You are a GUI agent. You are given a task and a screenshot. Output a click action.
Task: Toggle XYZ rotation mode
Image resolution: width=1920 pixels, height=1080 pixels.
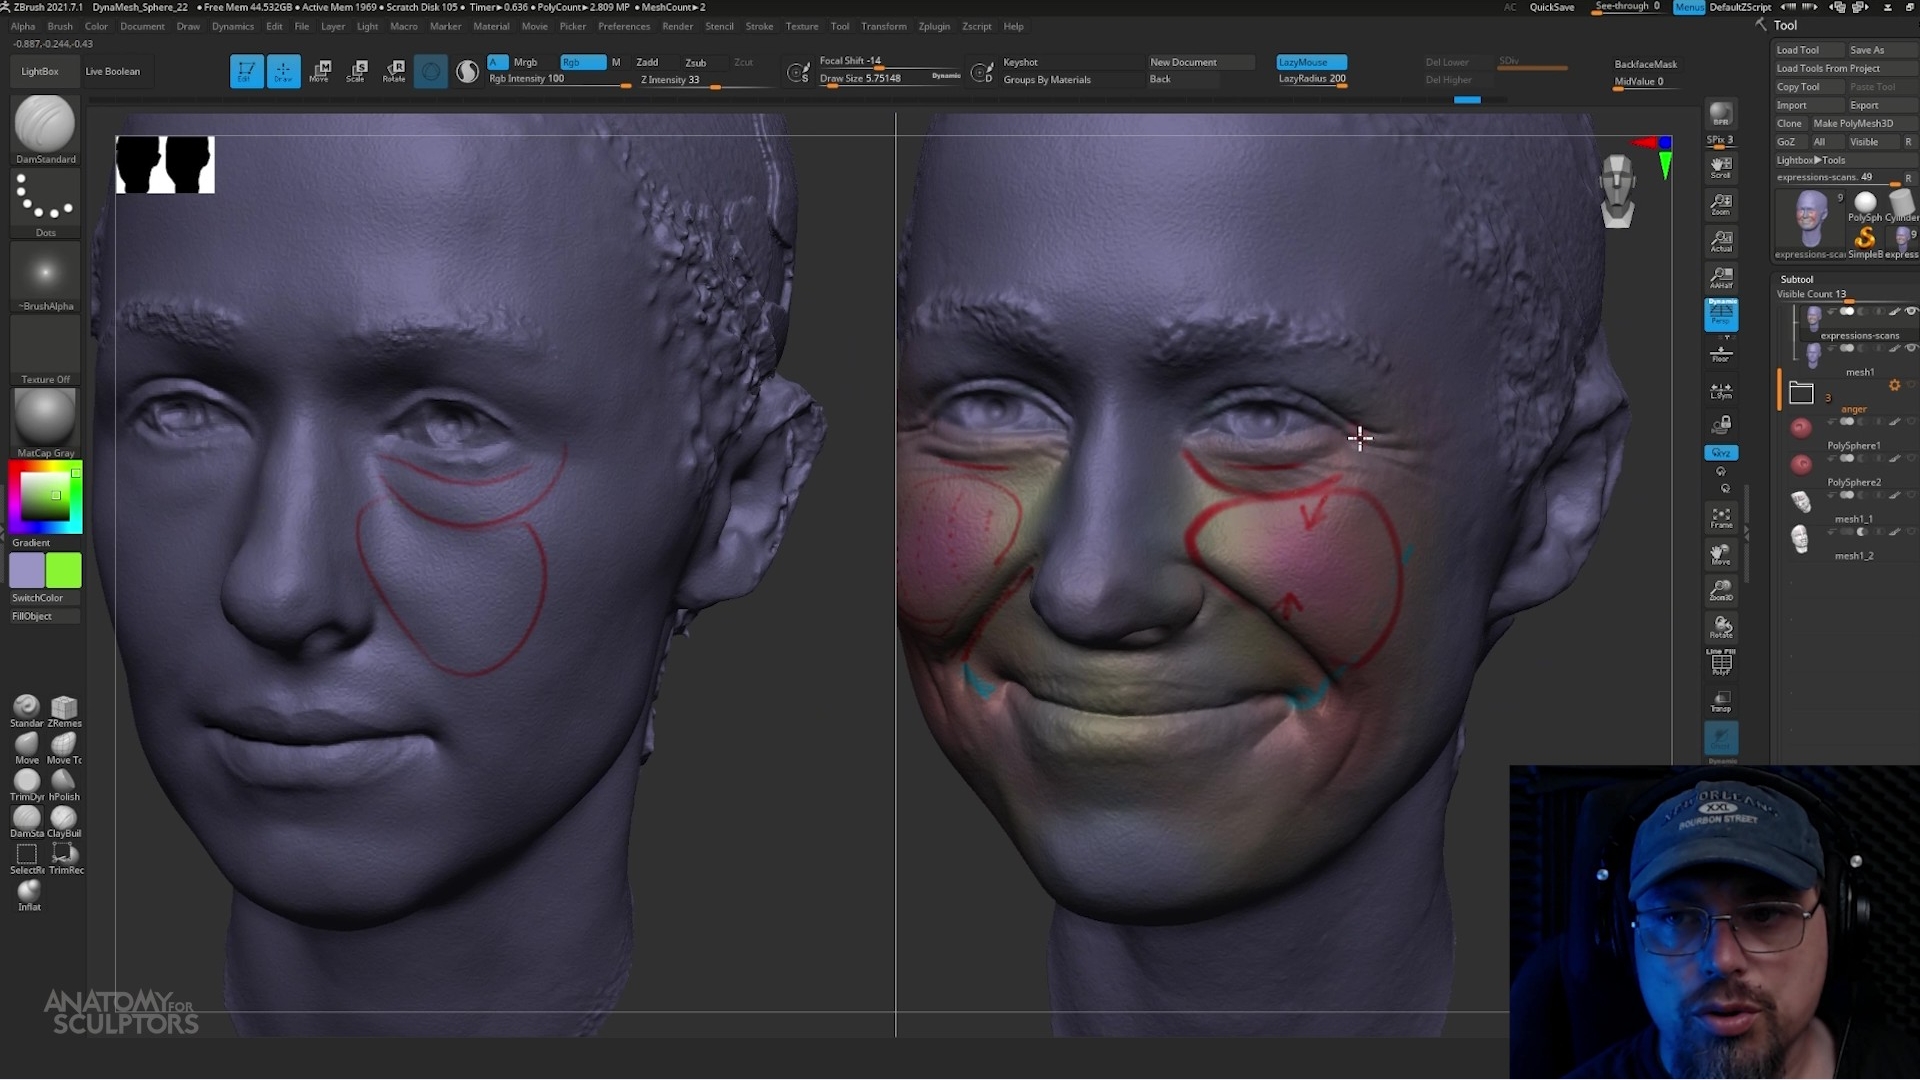tap(1721, 453)
